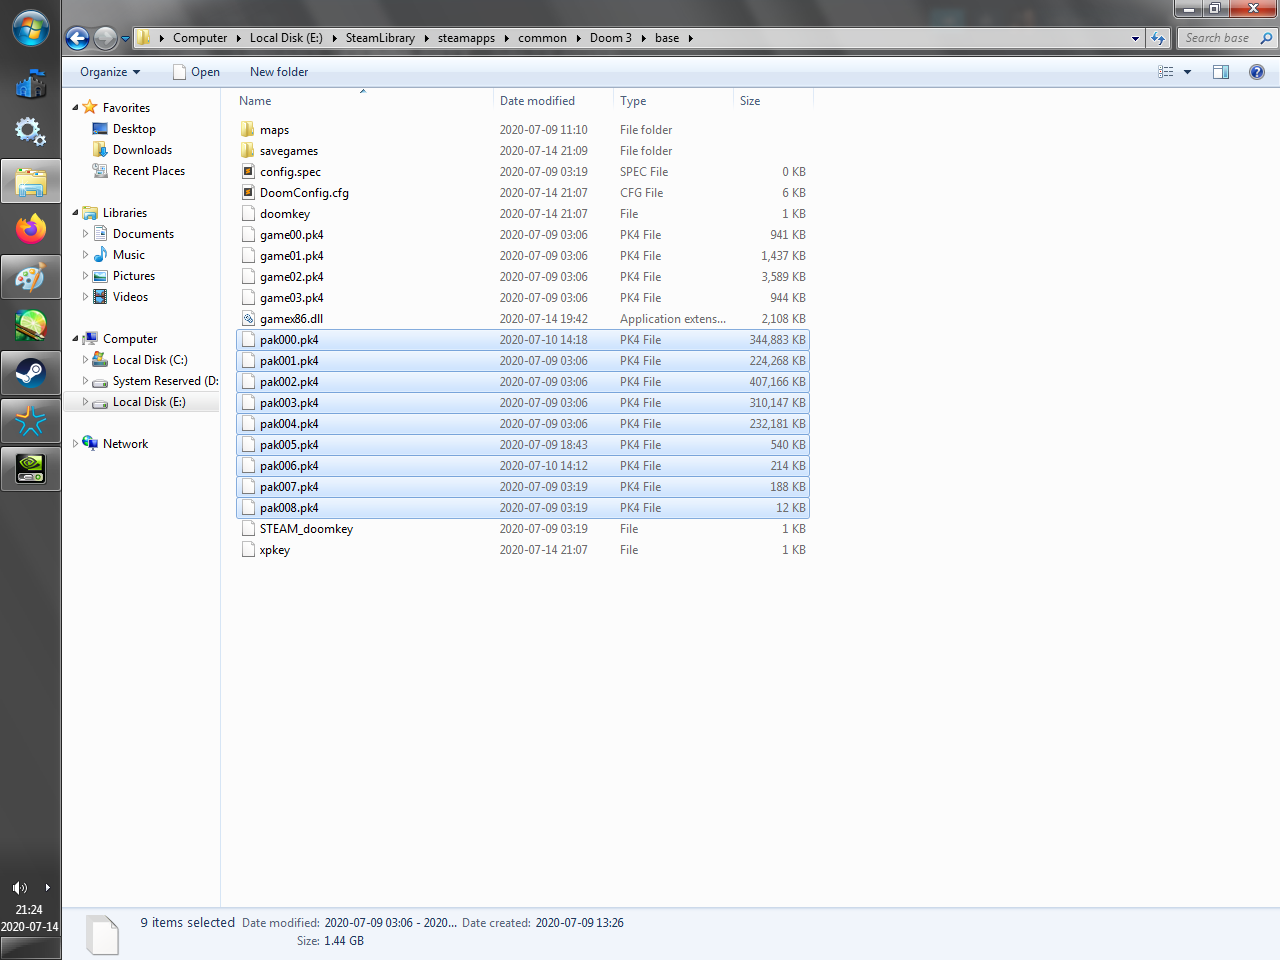1280x960 pixels.
Task: Open Steam from the taskbar
Action: tap(31, 374)
